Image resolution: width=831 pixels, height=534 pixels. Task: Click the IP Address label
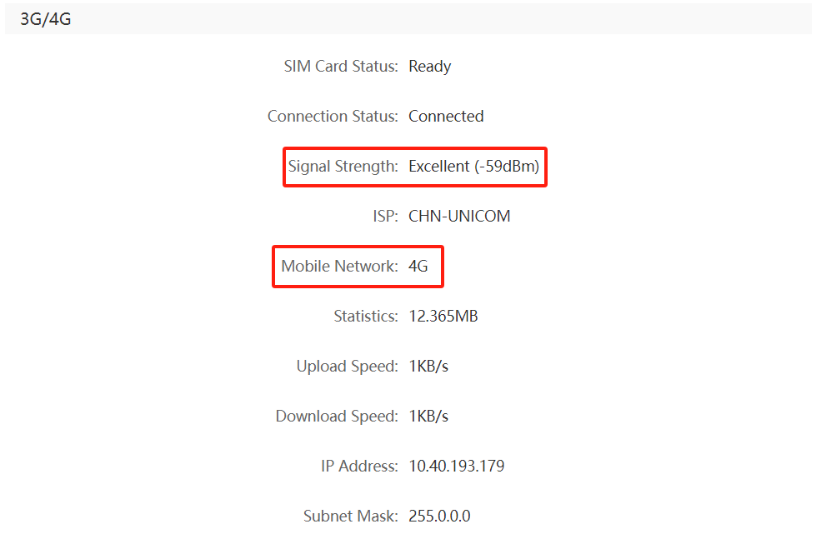[x=355, y=467]
